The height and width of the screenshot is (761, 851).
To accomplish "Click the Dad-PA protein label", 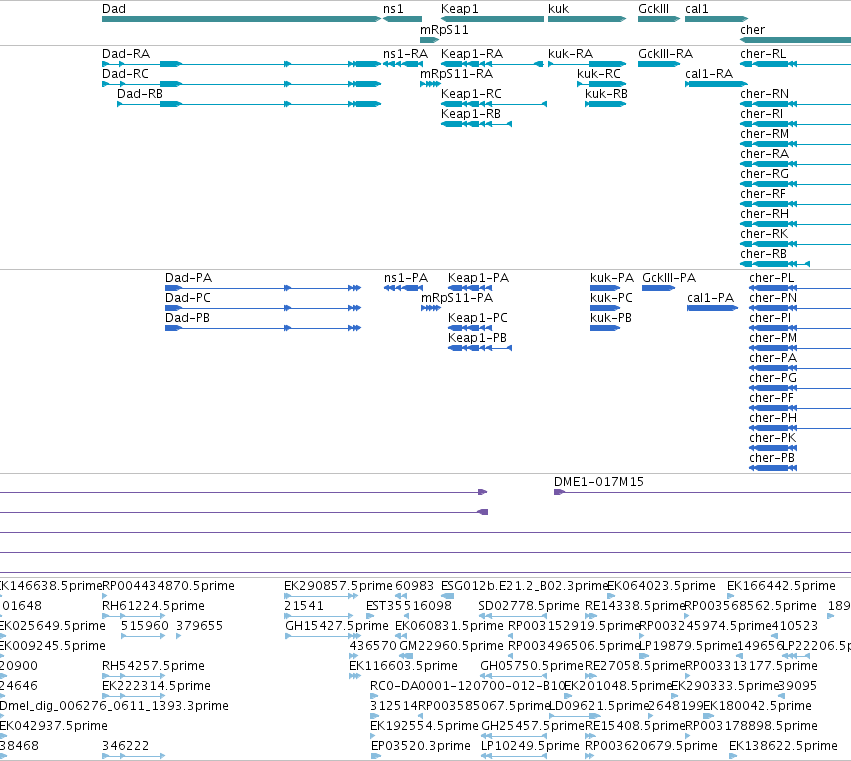I will [x=188, y=278].
